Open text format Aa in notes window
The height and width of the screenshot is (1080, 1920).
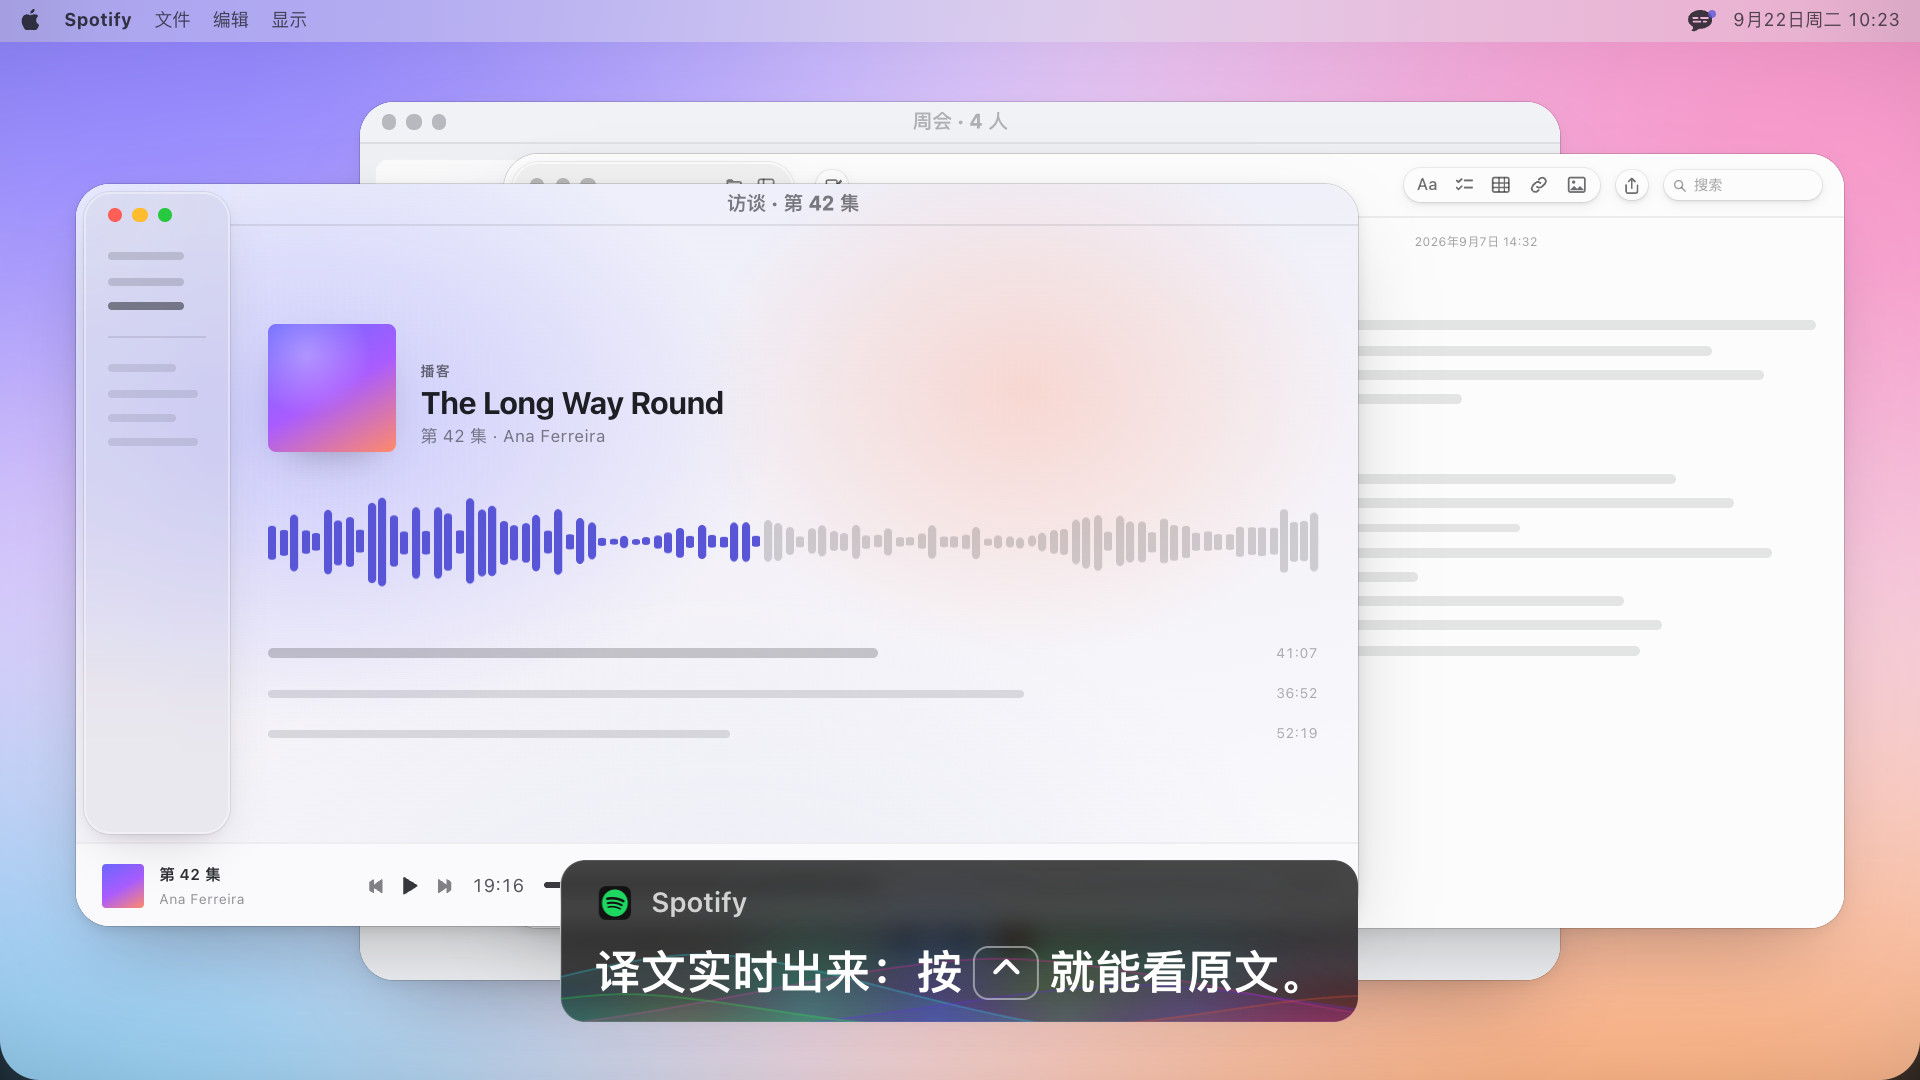[x=1427, y=185]
